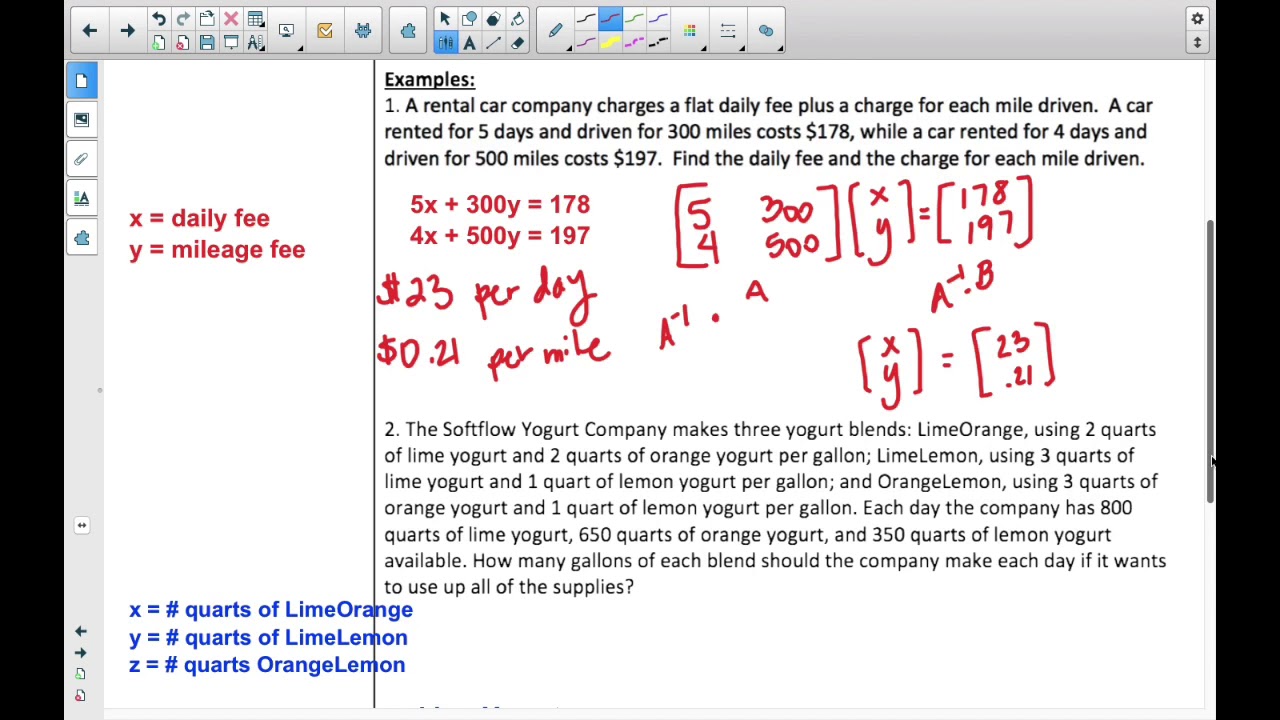
Task: Switch to the Add-ons tab in the sidebar
Action: [x=82, y=238]
